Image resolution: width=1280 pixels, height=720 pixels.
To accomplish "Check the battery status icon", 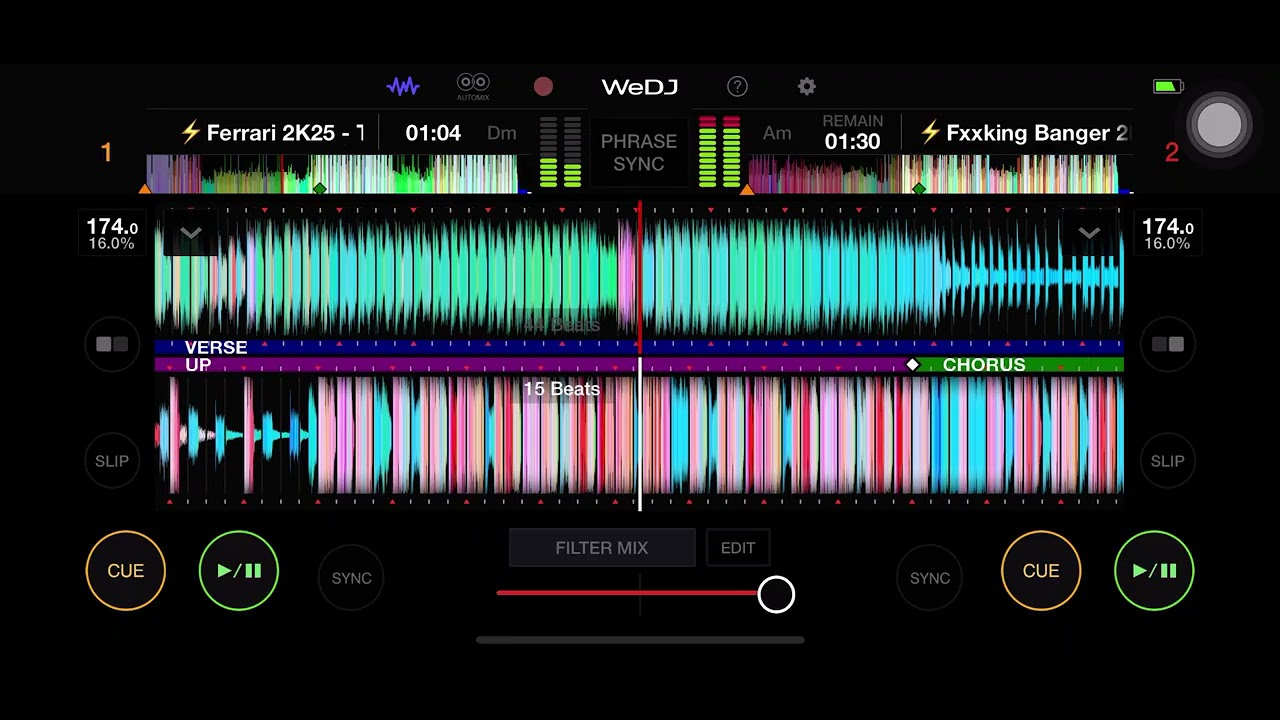I will [x=1168, y=87].
